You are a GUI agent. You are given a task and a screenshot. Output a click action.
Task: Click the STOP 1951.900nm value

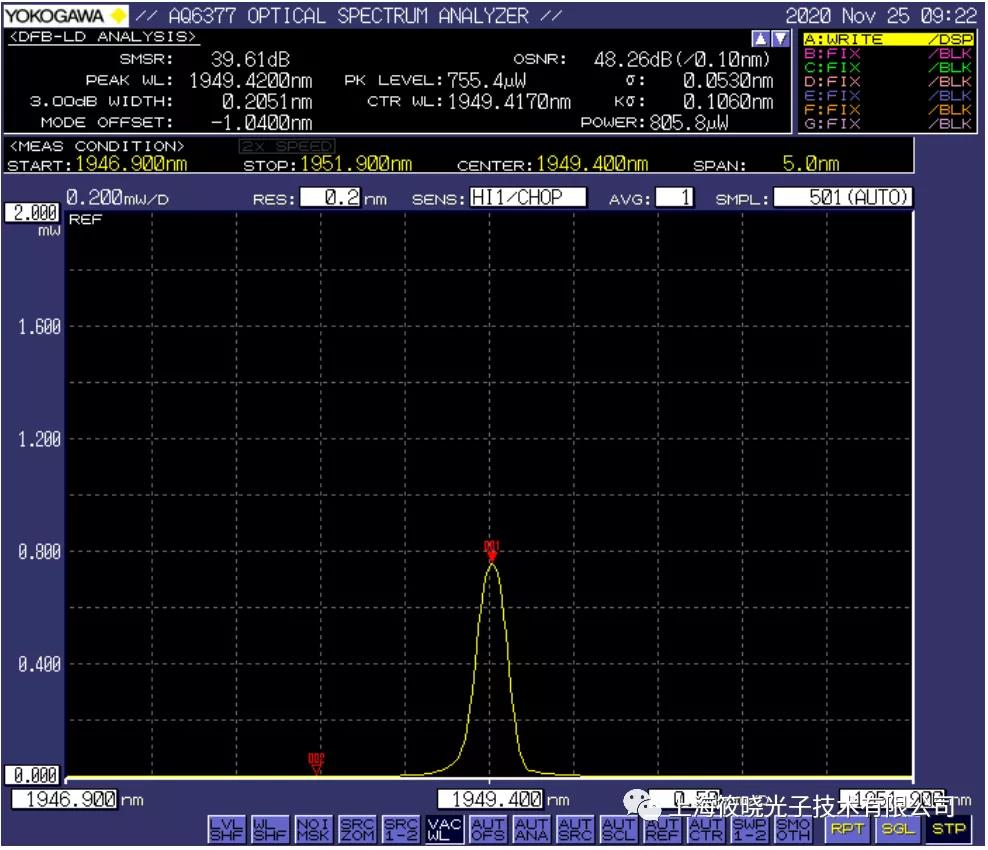click(356, 164)
